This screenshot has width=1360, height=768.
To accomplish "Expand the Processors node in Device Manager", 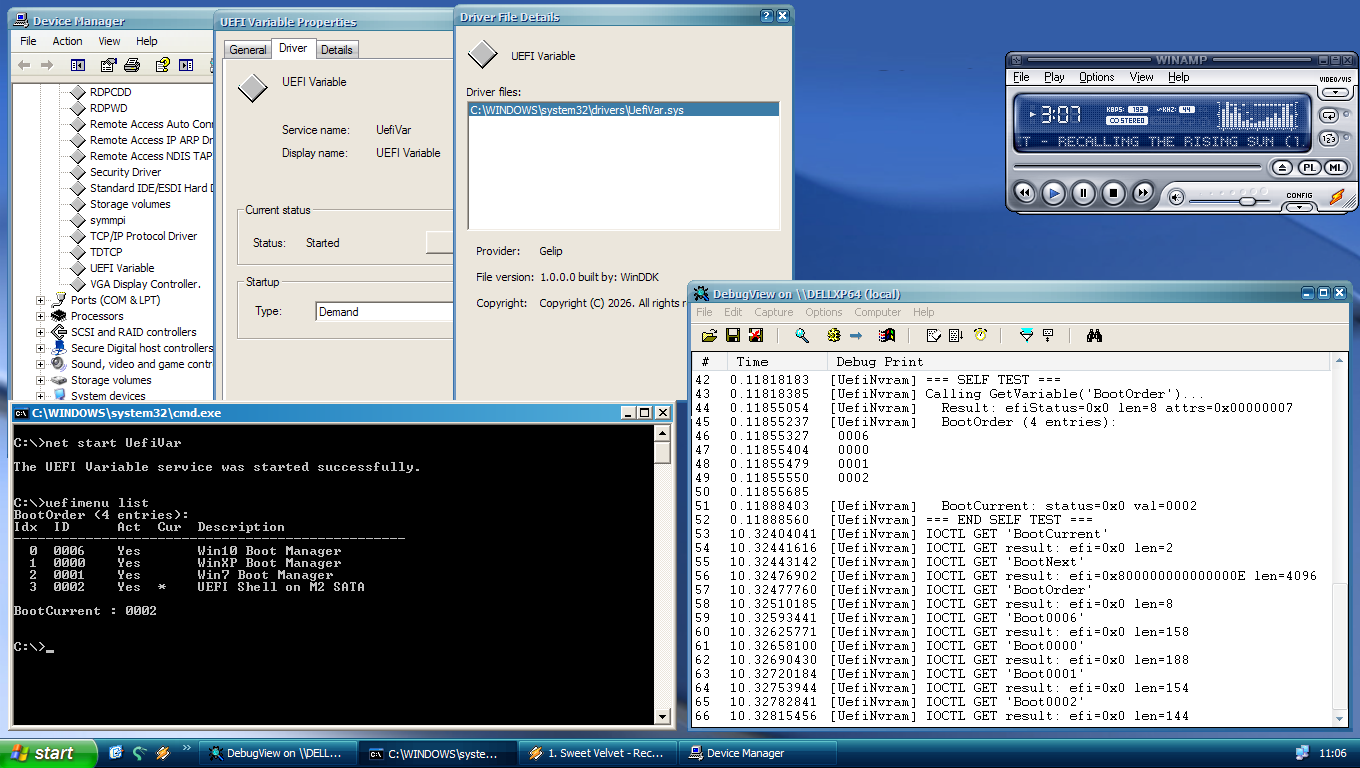I will pyautogui.click(x=41, y=316).
